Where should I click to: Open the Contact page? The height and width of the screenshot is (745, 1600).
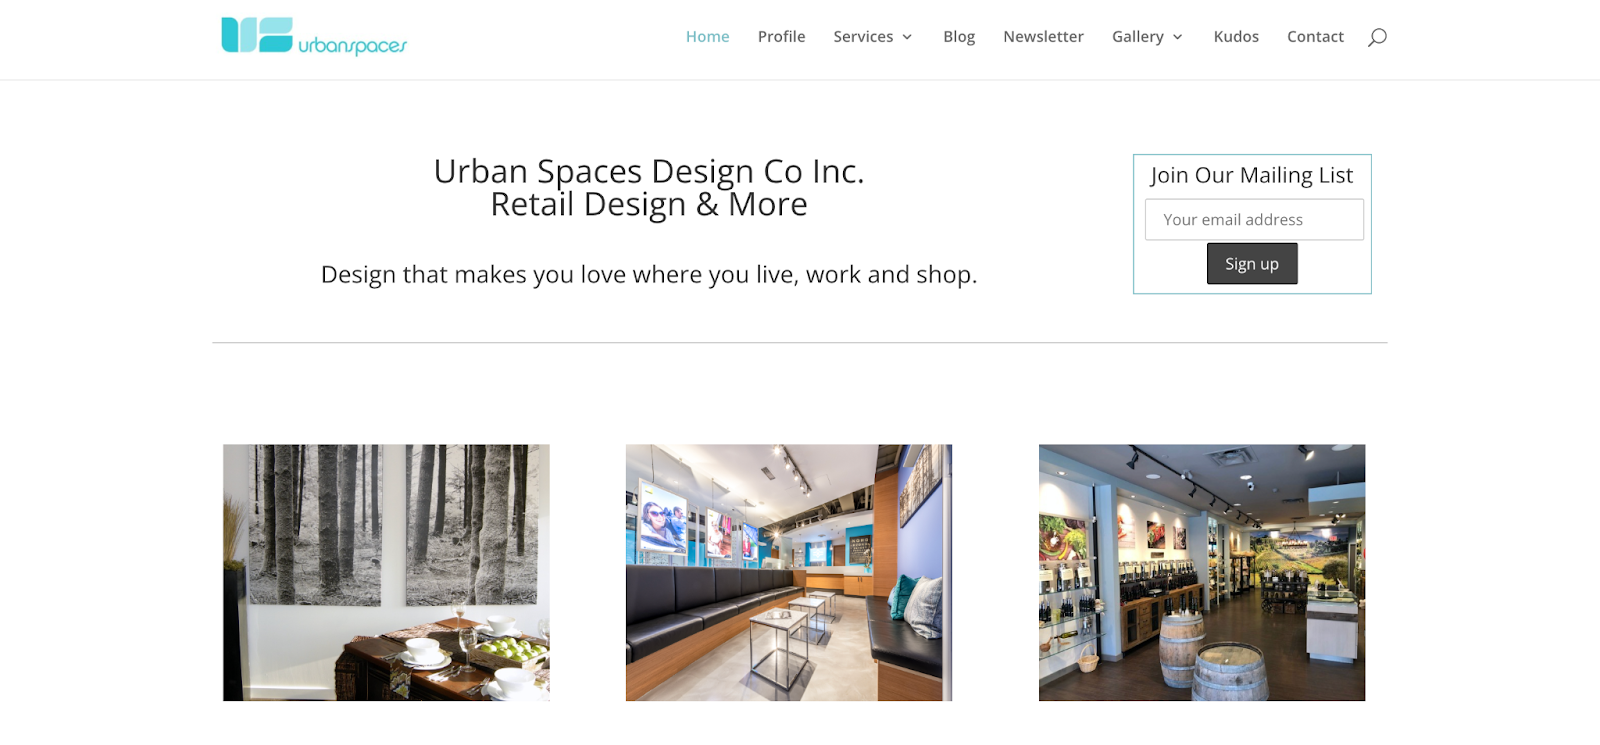tap(1315, 36)
